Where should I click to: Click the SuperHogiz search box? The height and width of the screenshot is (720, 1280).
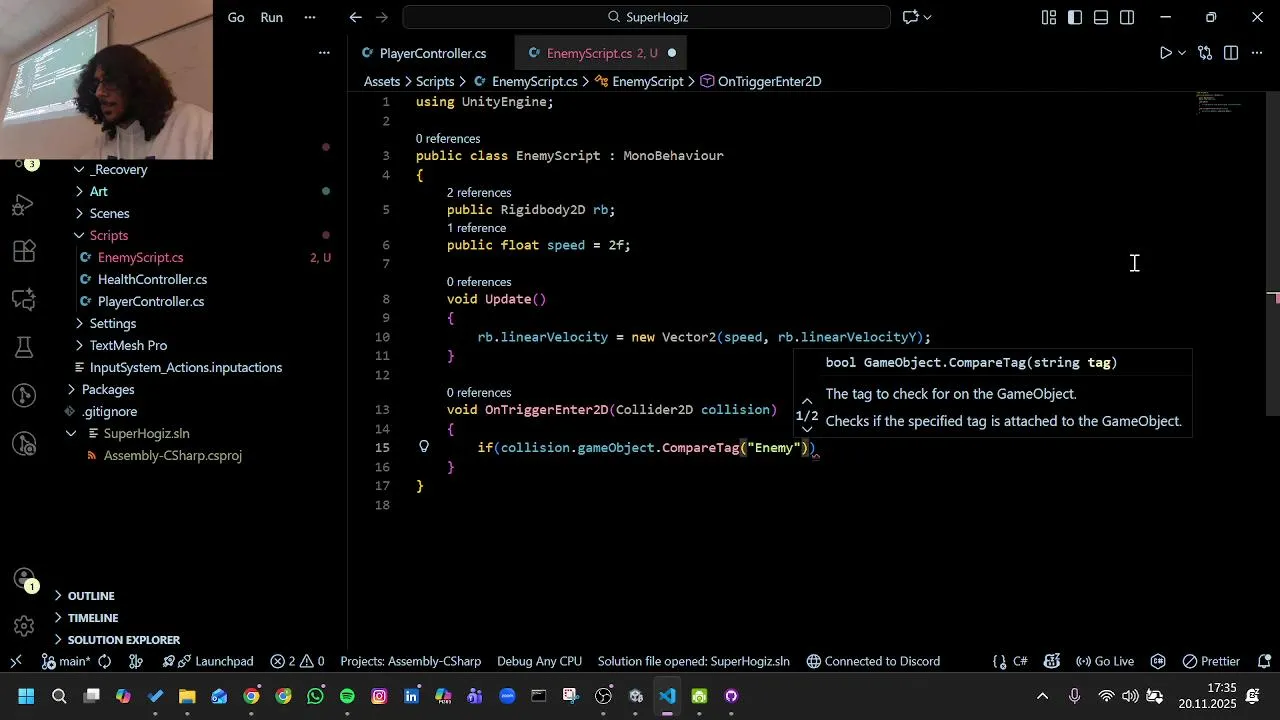pyautogui.click(x=646, y=17)
